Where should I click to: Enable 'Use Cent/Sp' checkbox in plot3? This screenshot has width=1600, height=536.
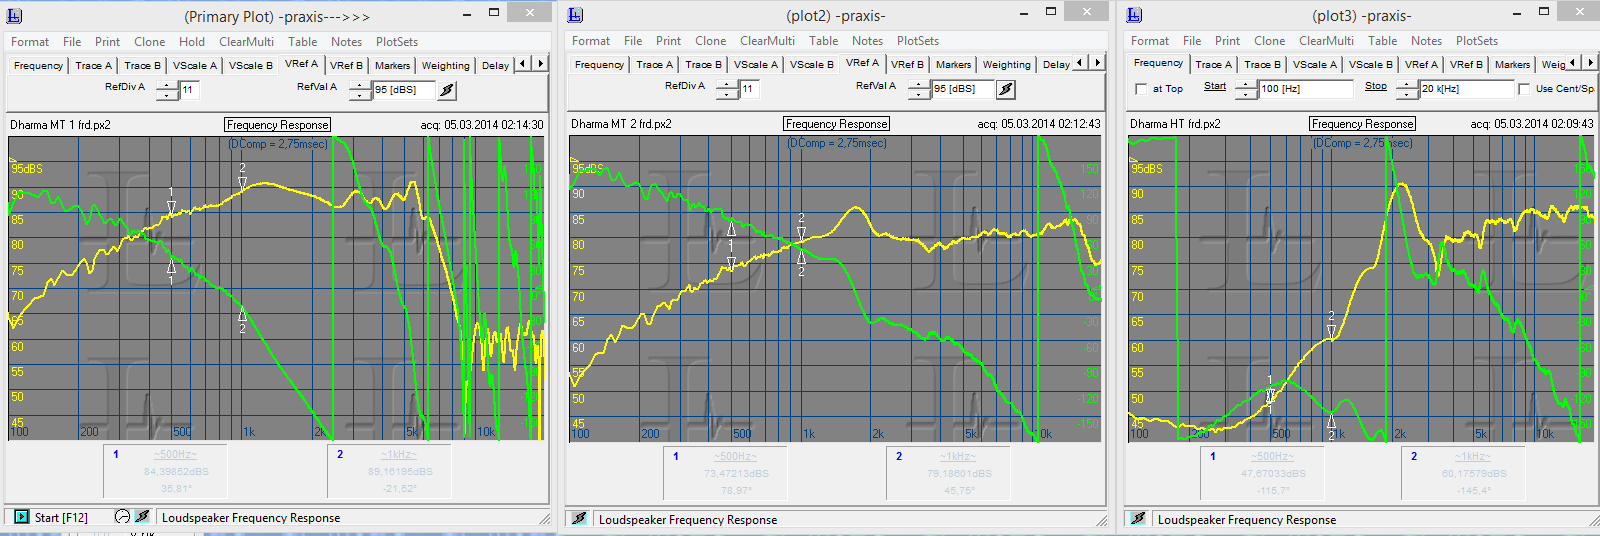pyautogui.click(x=1524, y=89)
